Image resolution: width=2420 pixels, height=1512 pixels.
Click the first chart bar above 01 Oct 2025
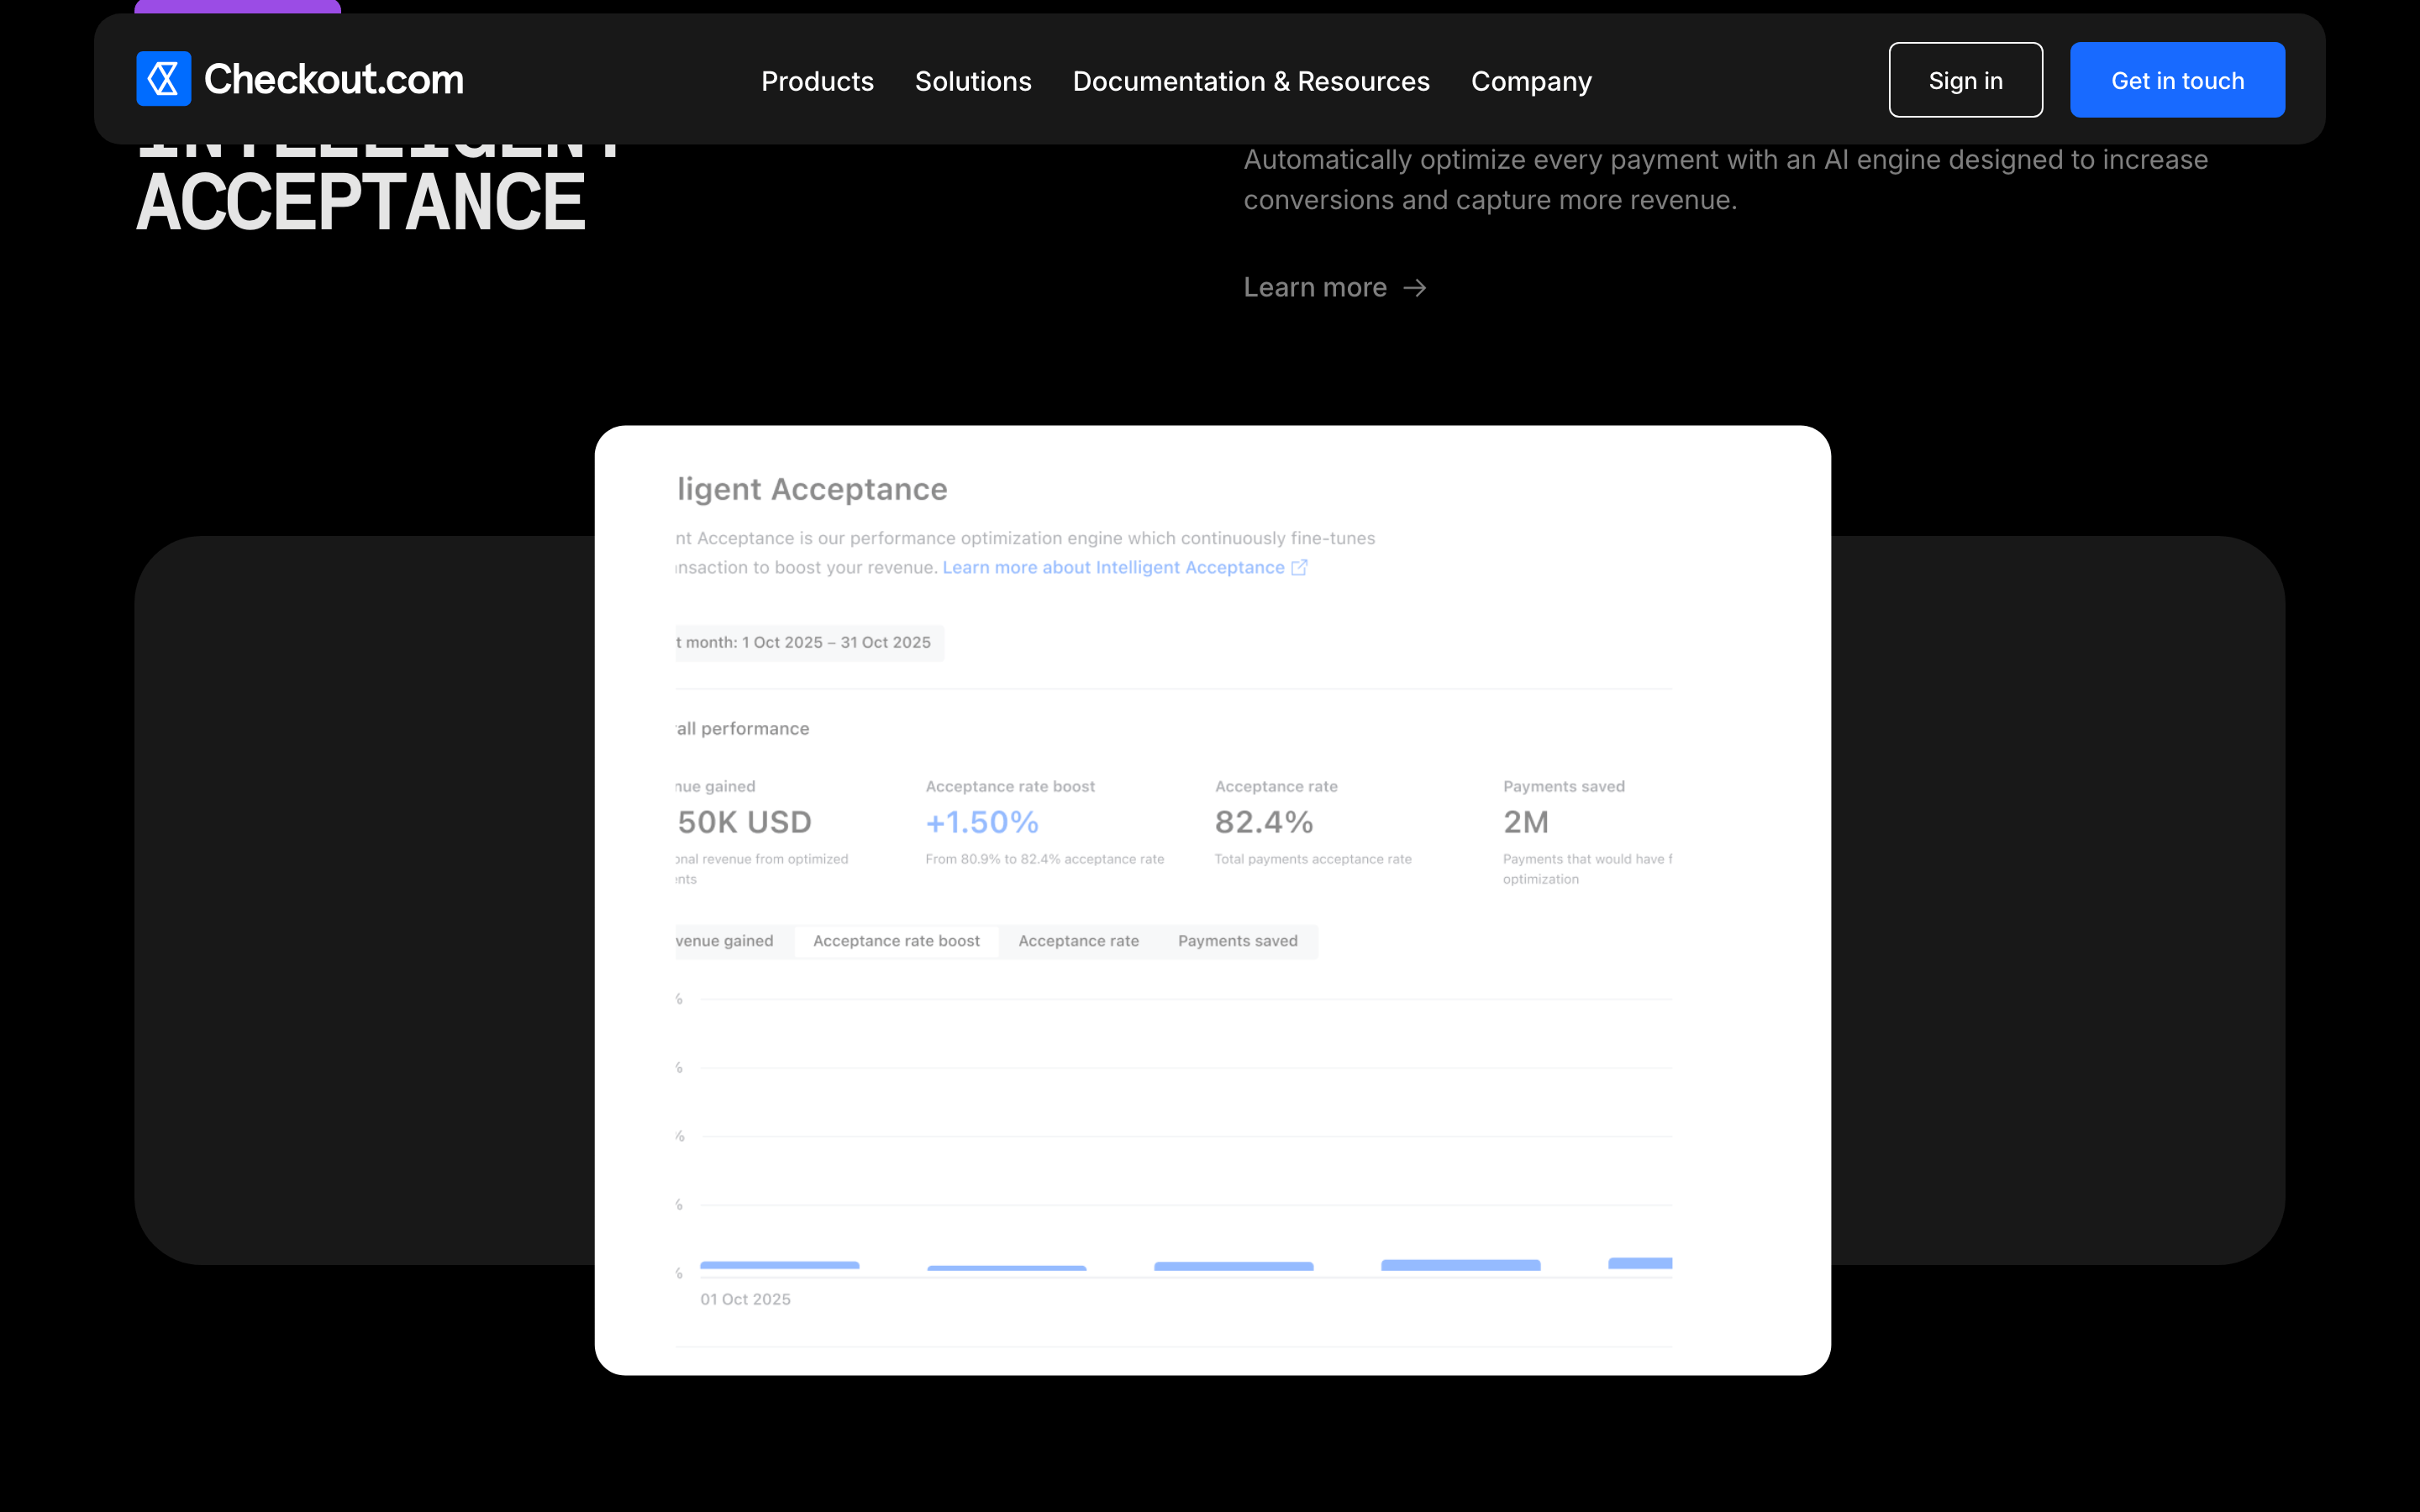(779, 1266)
